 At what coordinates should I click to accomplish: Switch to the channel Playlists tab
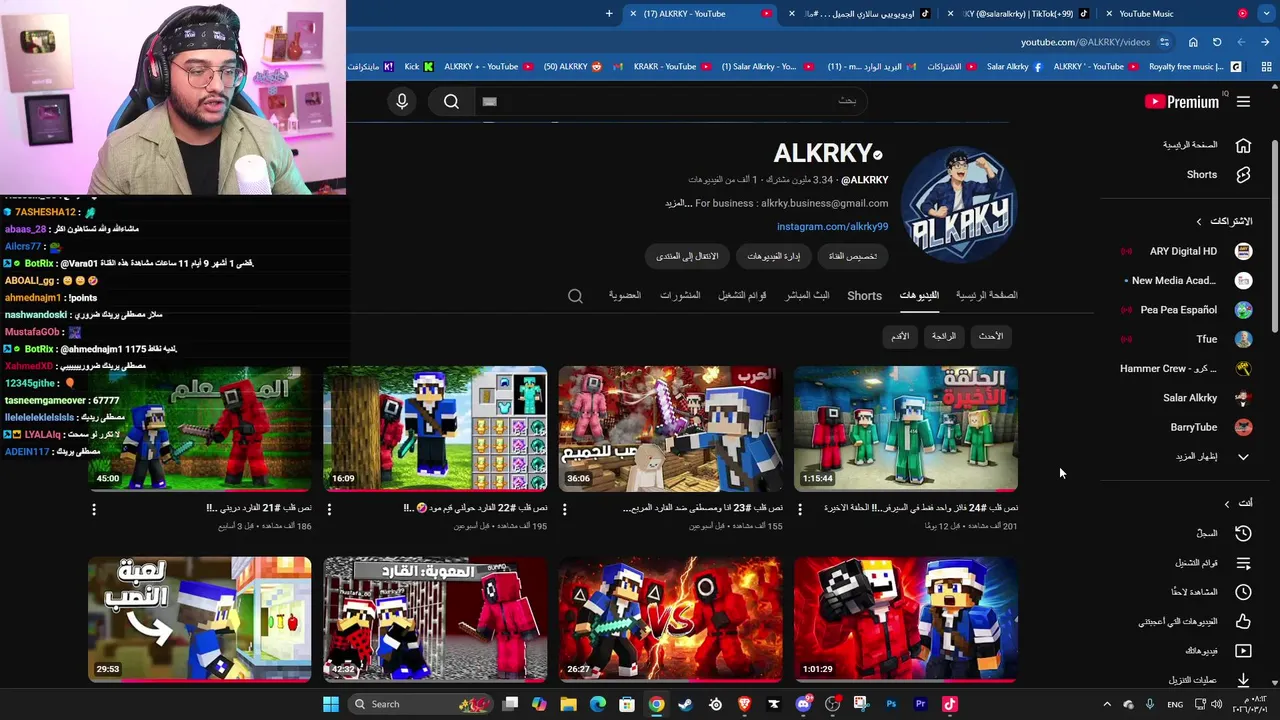tap(742, 295)
